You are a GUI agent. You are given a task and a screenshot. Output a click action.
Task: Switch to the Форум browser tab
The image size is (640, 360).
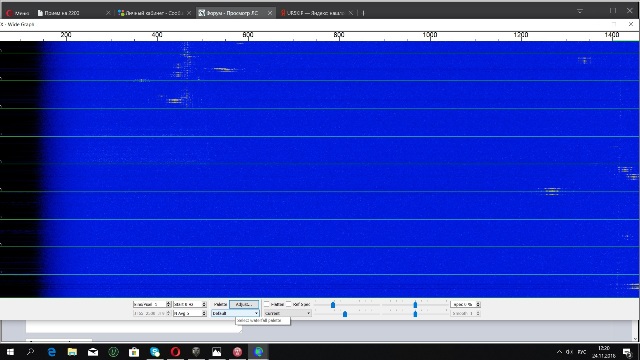click(x=232, y=13)
